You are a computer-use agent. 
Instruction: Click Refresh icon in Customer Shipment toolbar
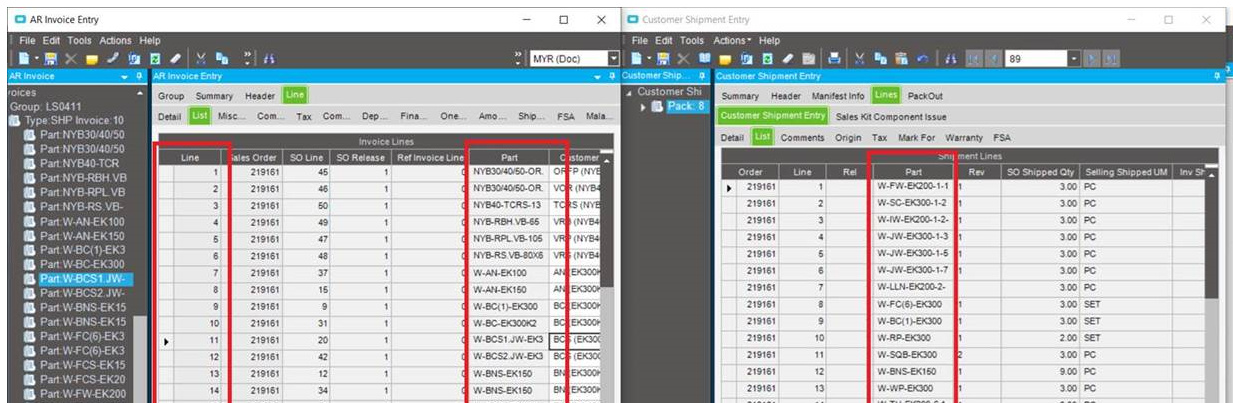(x=767, y=58)
